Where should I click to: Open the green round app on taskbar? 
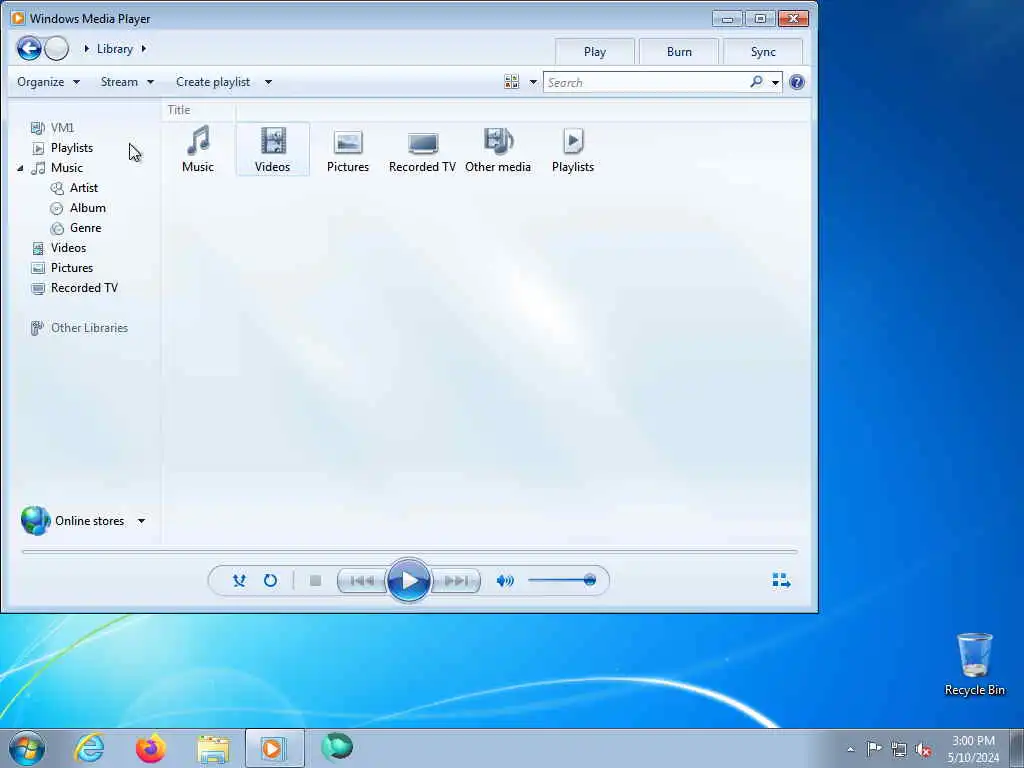(x=337, y=747)
